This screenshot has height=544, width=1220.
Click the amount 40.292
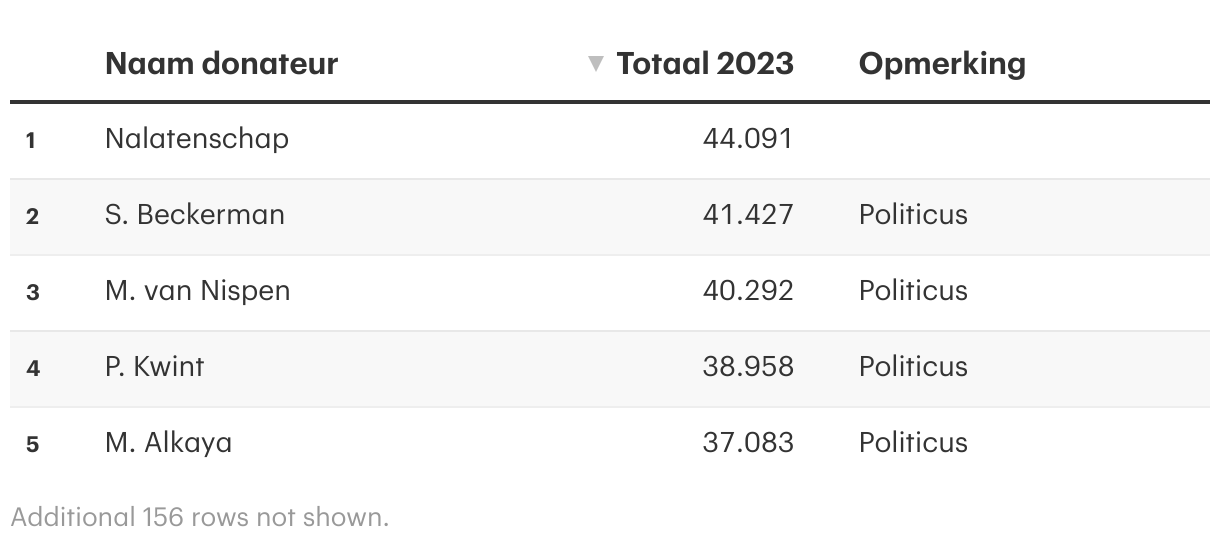[748, 290]
